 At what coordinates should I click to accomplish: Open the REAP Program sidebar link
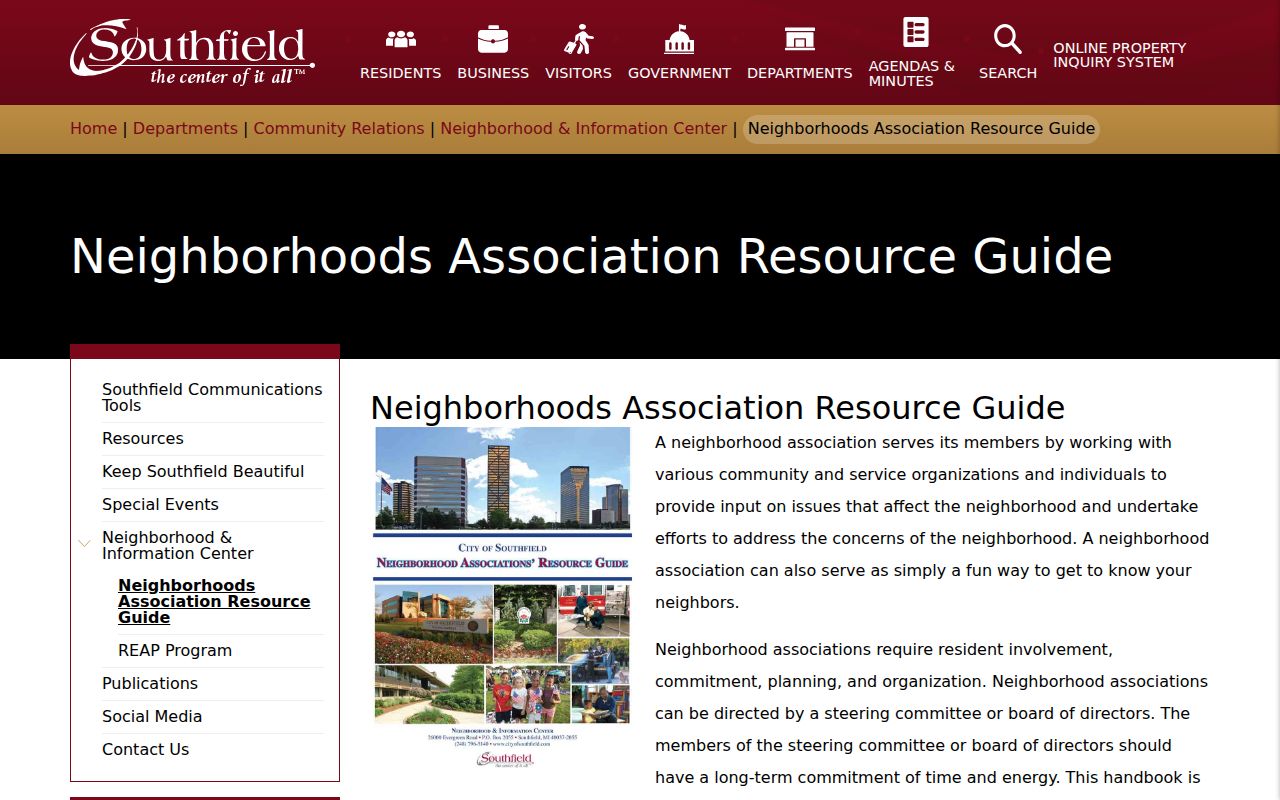pos(175,650)
